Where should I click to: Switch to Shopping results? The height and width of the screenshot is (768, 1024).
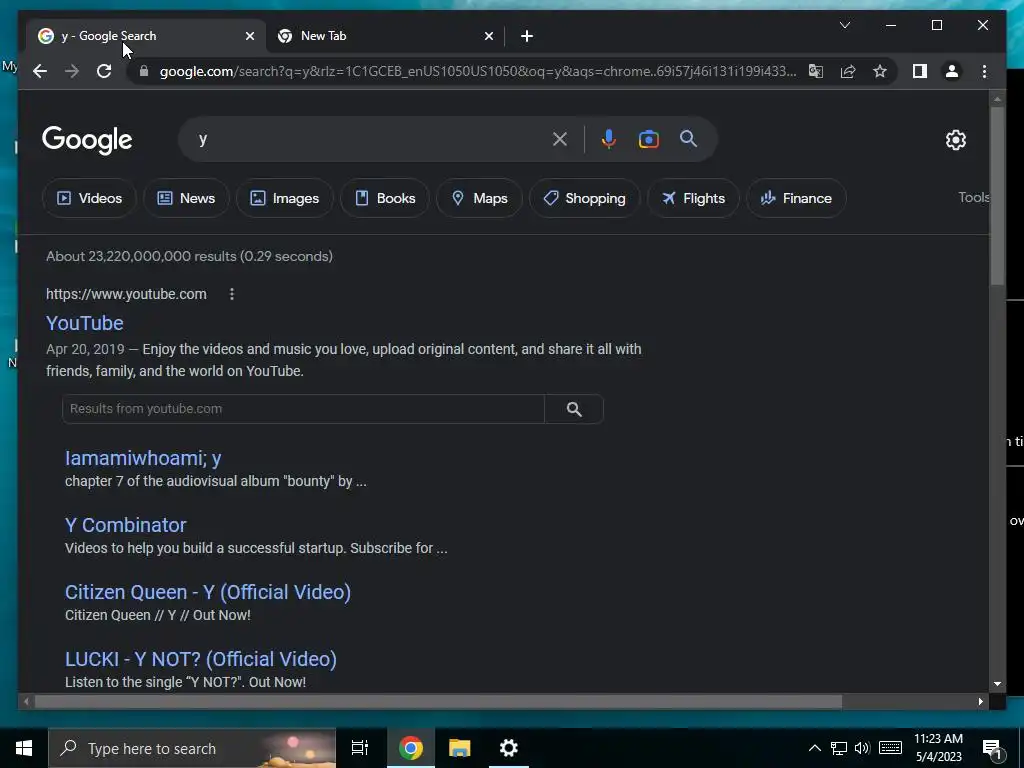point(584,198)
